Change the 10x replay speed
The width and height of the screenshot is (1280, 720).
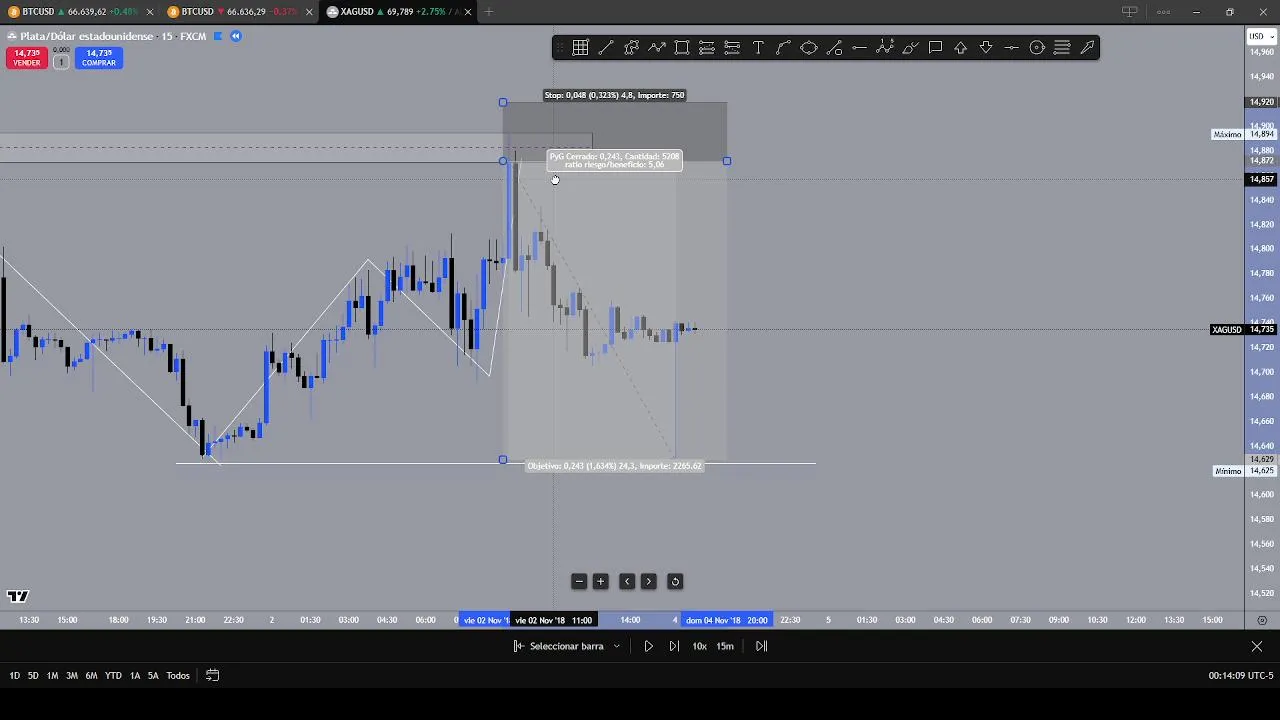point(699,646)
